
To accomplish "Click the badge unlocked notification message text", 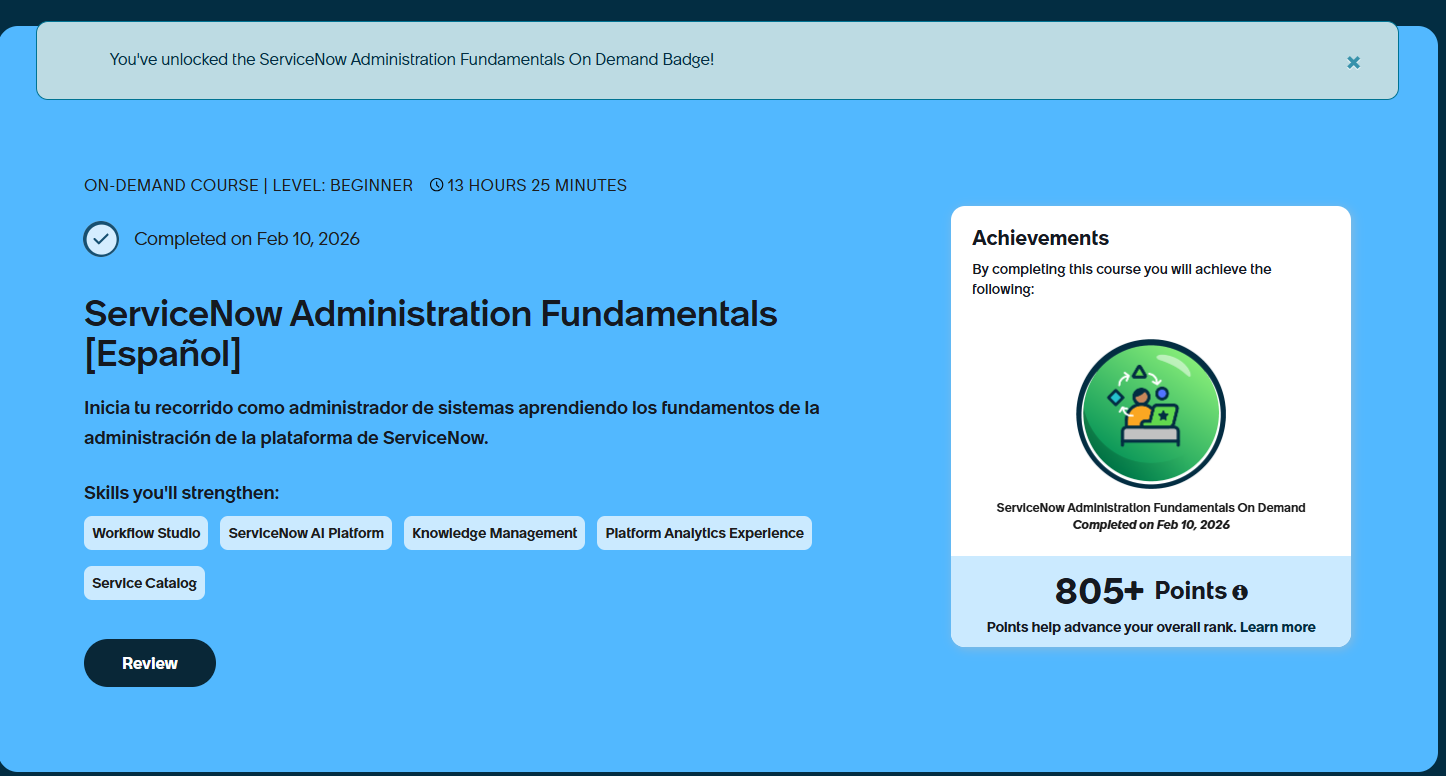I will [411, 60].
